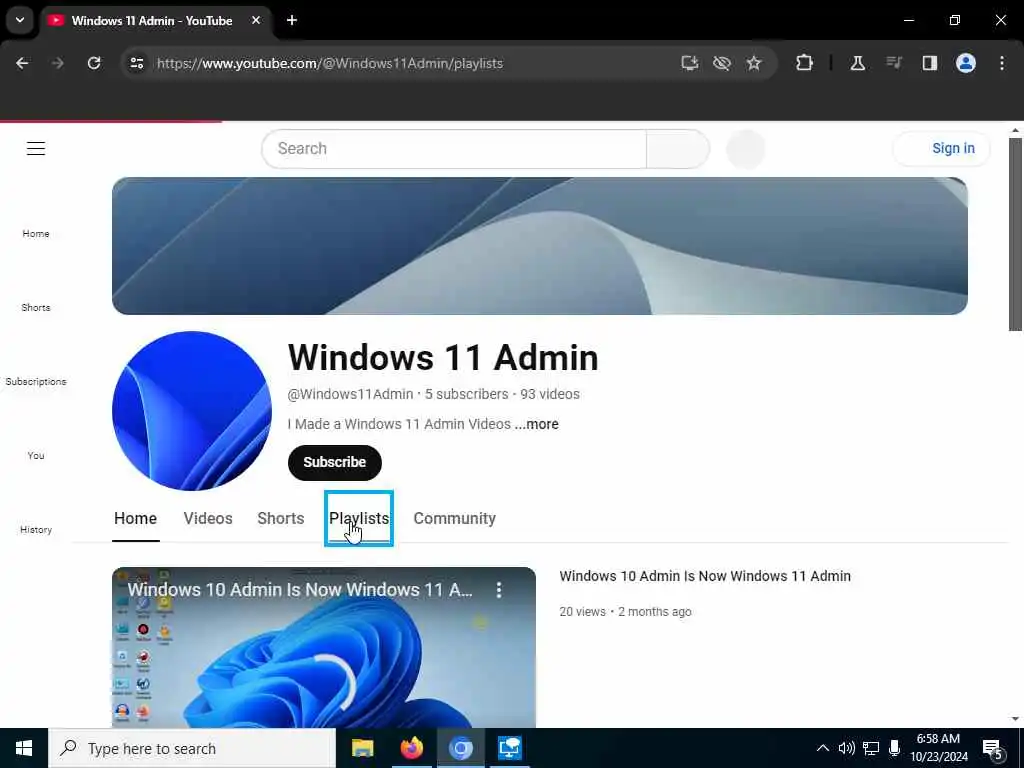Switch to Chrome taskbar icon
The image size is (1024, 768).
coord(460,748)
